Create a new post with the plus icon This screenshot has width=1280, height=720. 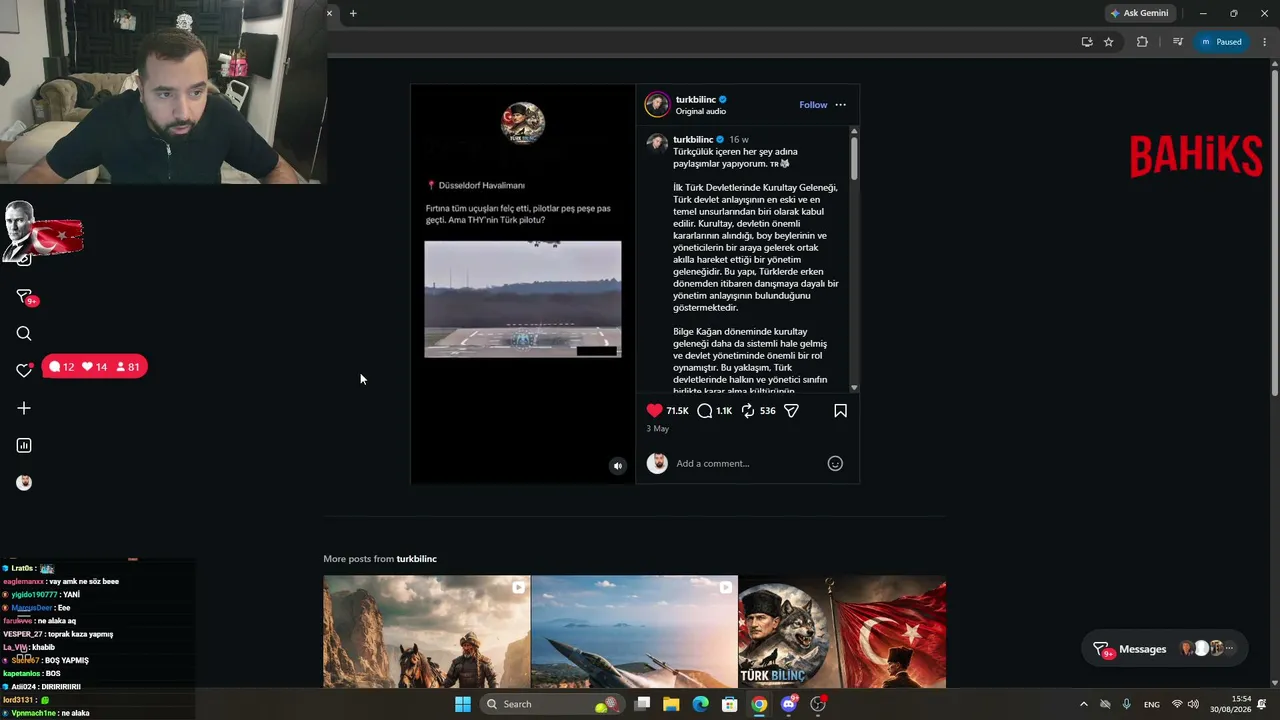[24, 408]
